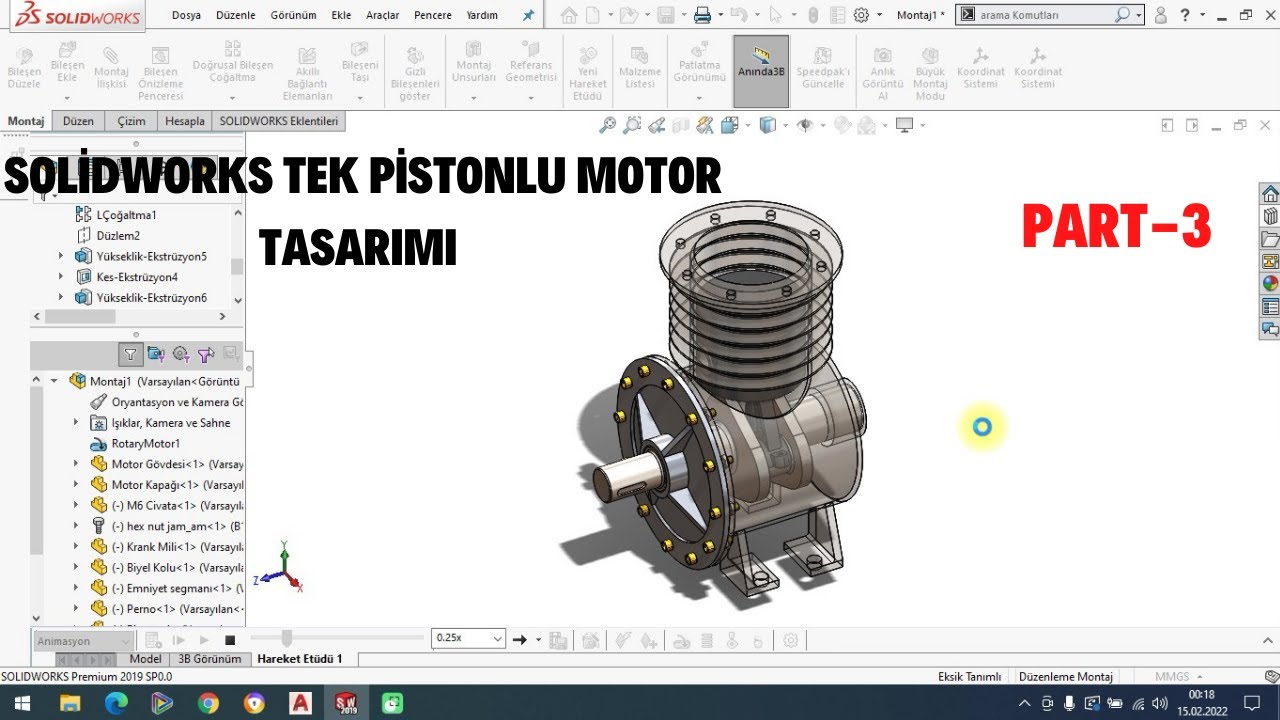This screenshot has width=1280, height=720.
Task: Open Chrome from the taskbar
Action: coord(208,703)
